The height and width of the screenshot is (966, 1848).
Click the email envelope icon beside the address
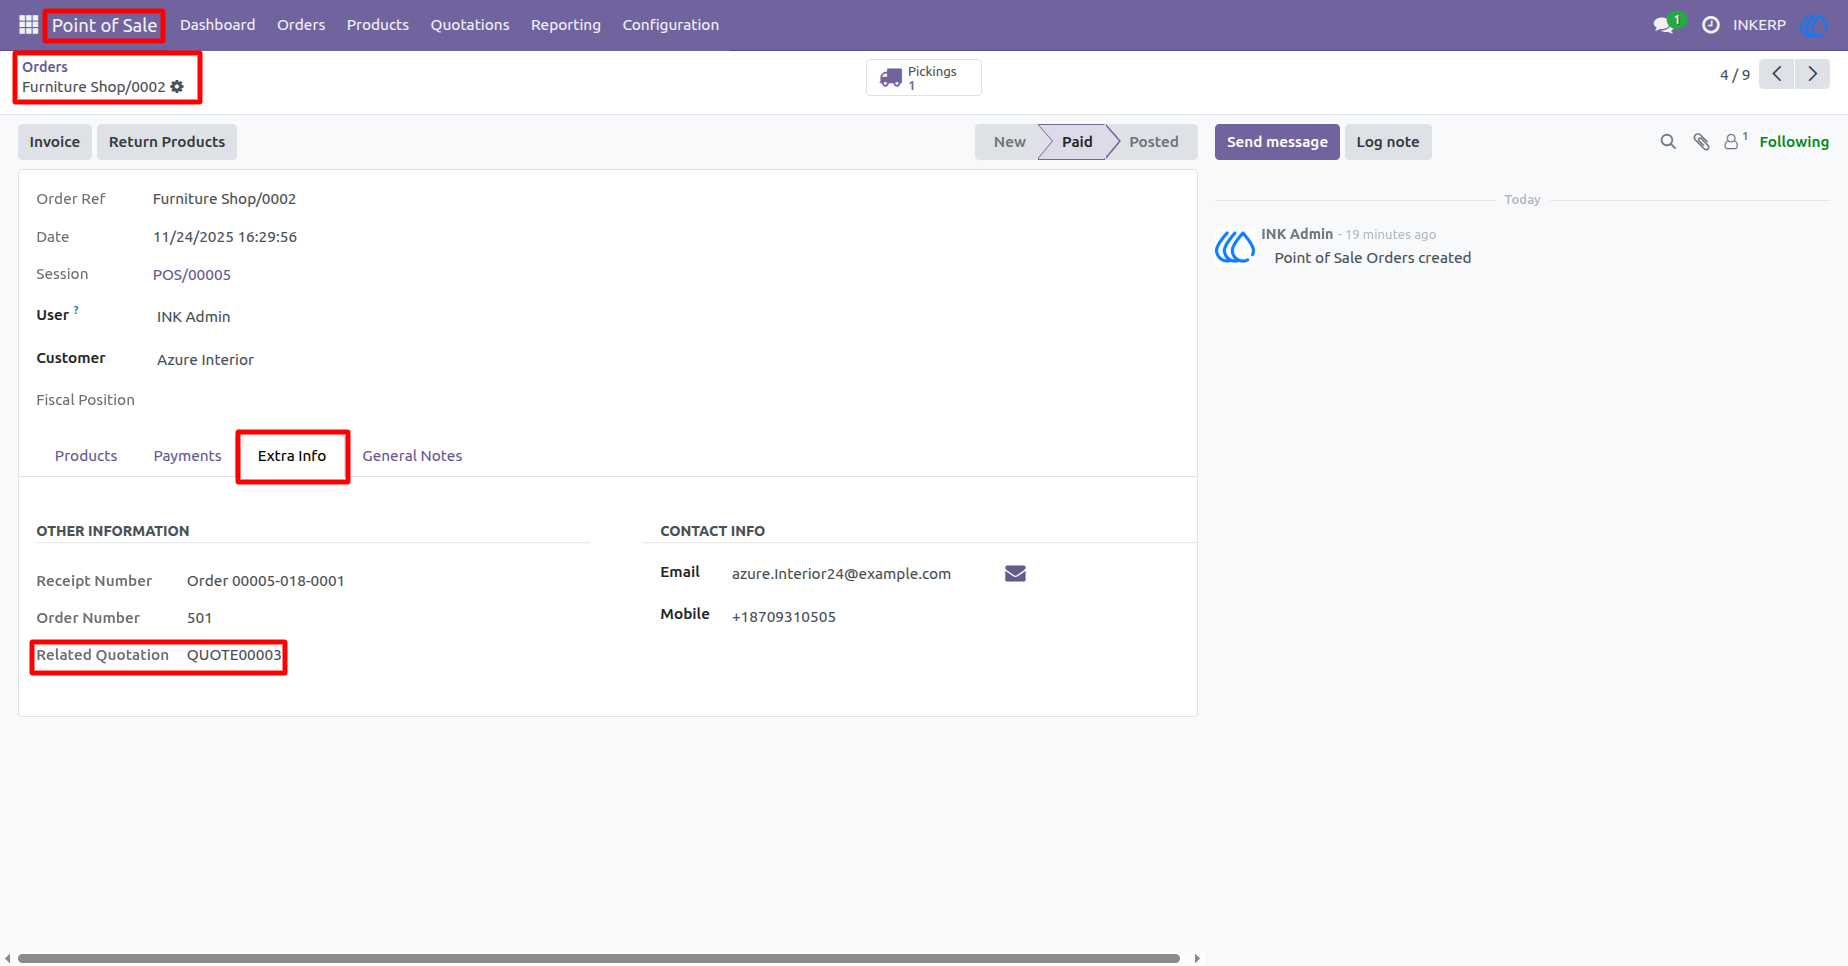click(x=1015, y=574)
